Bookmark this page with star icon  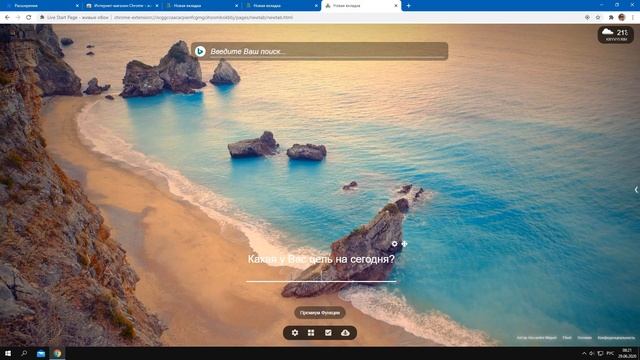click(x=598, y=18)
